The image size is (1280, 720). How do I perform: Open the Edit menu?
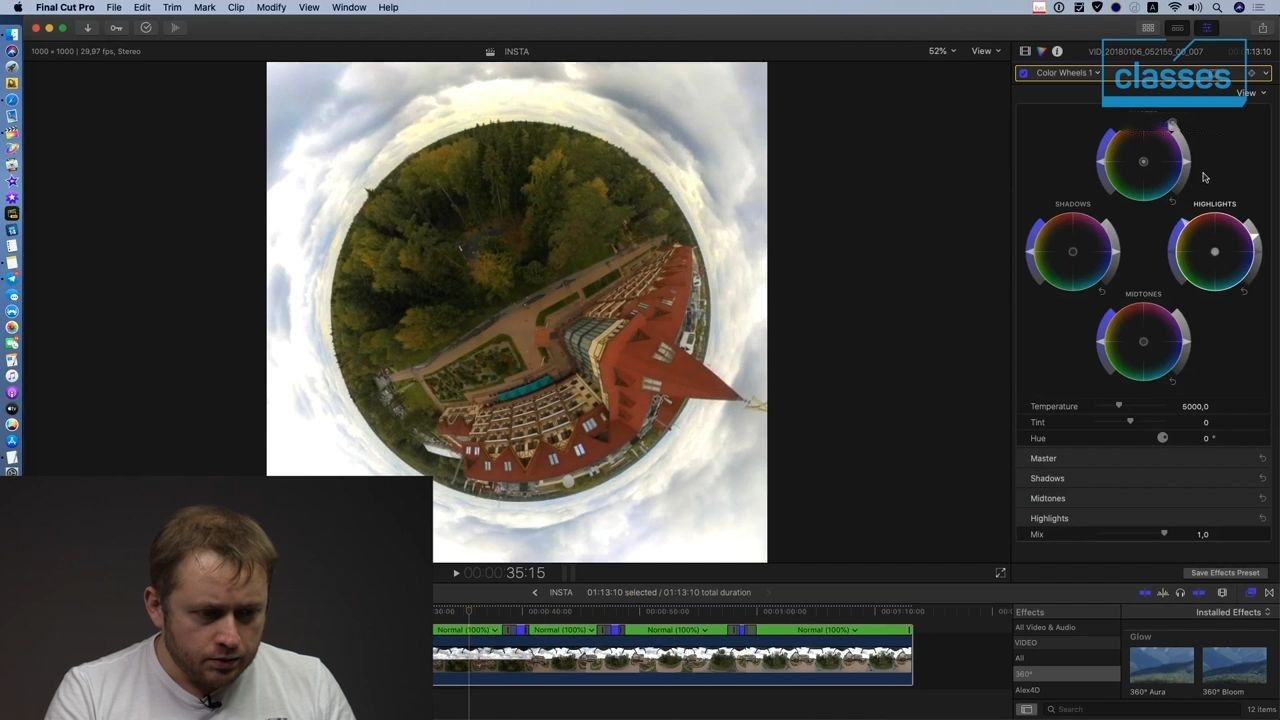point(142,7)
